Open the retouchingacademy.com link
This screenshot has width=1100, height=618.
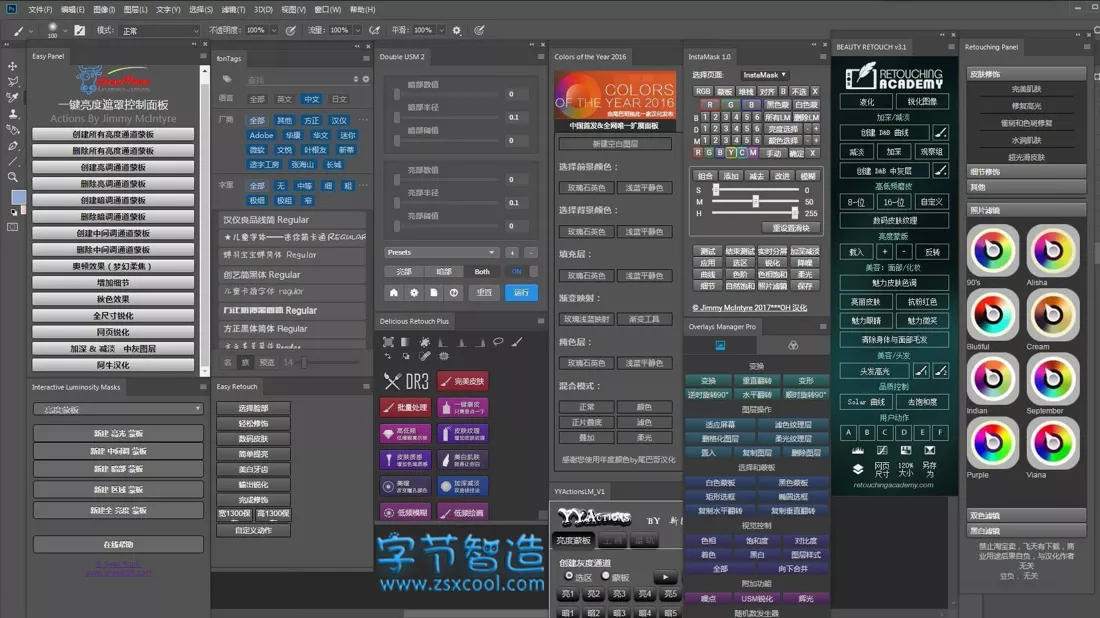[x=893, y=485]
